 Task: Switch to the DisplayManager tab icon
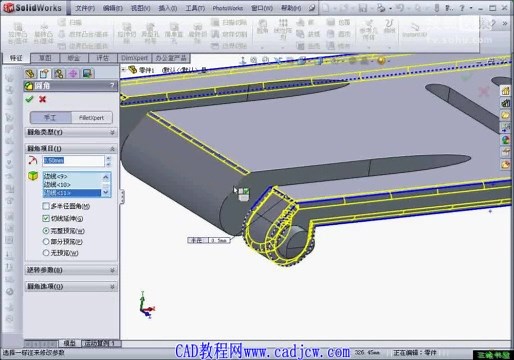coord(87,73)
